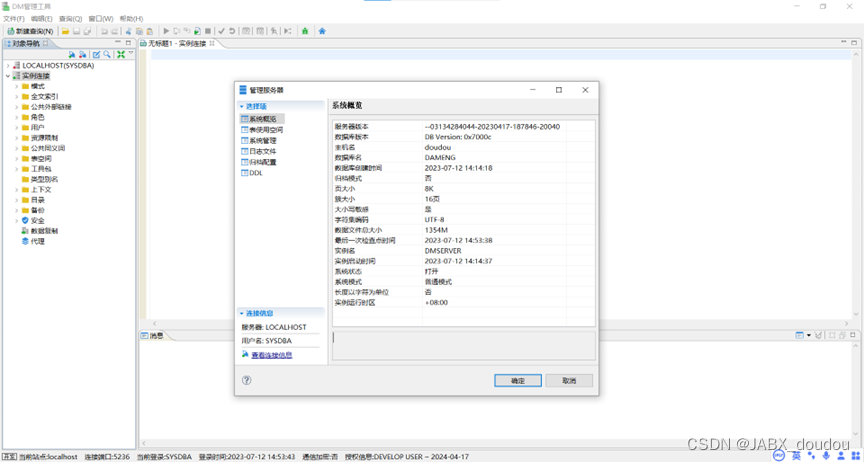
Task: Open the 窗口(W) menu
Action: click(101, 18)
